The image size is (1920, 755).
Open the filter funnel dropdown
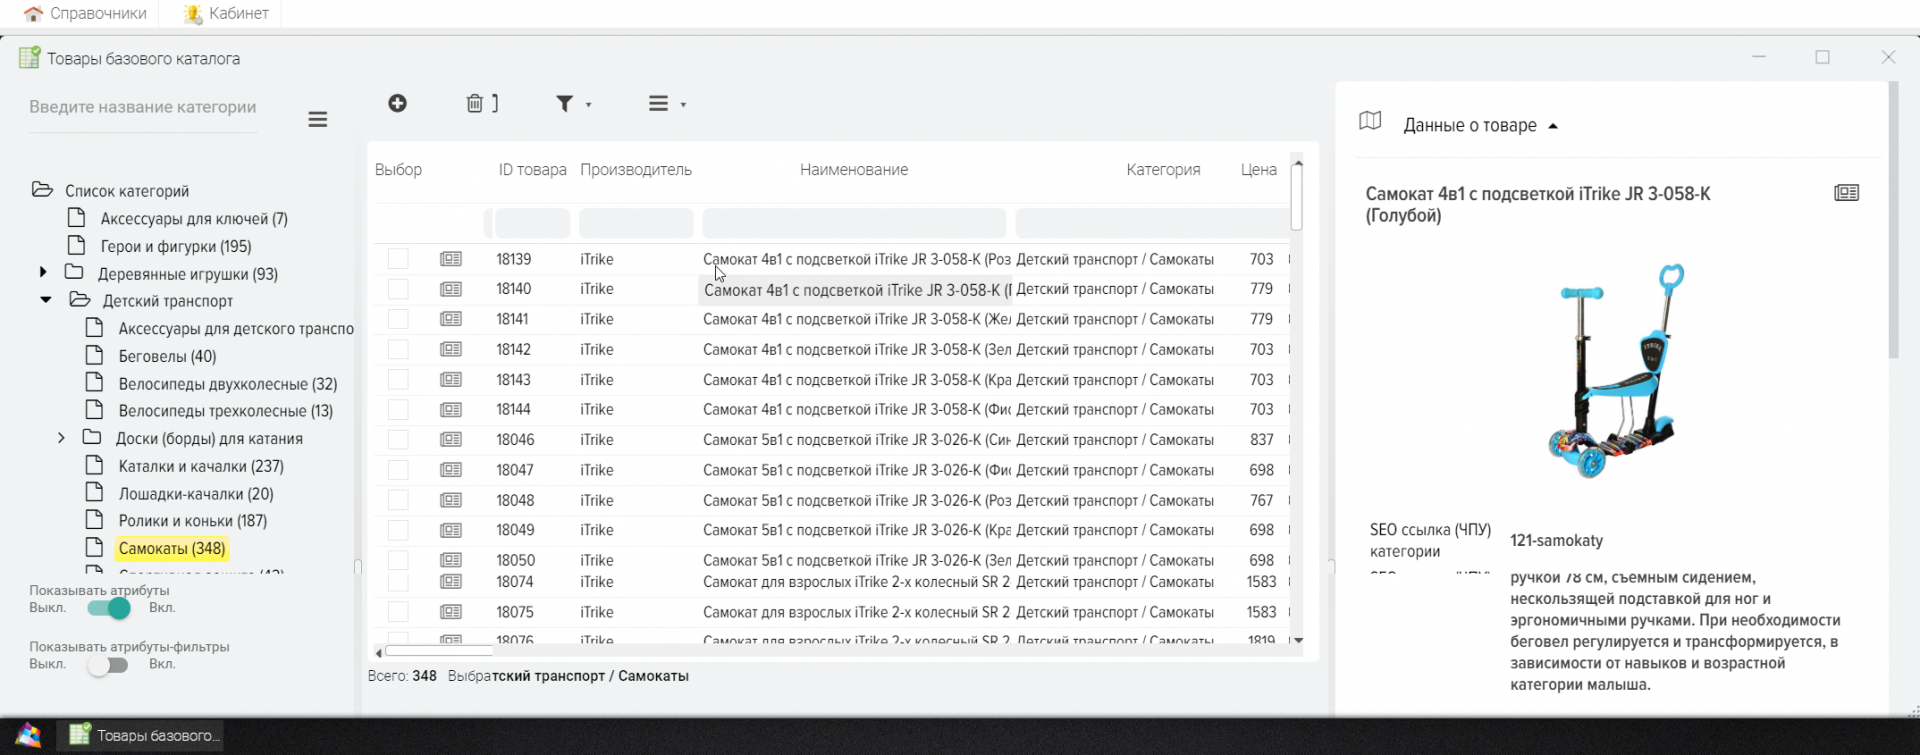(572, 104)
